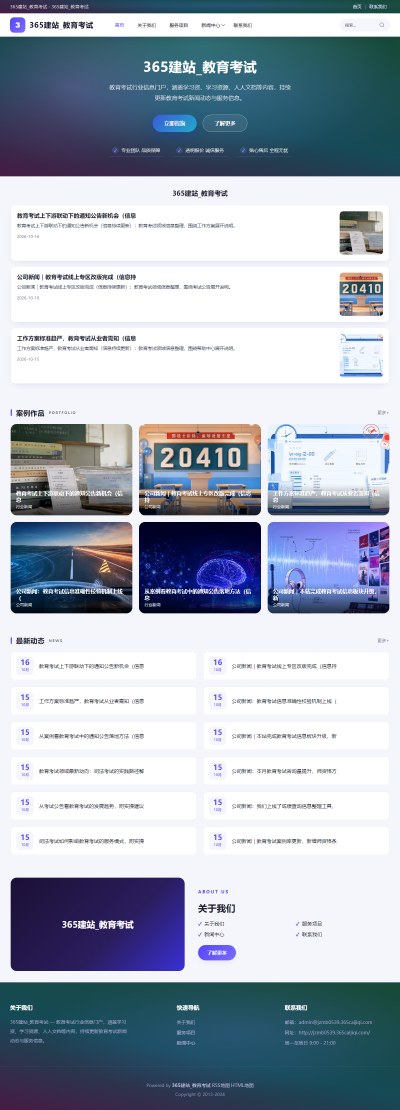Click the 20410 thumbnail in the article list
The width and height of the screenshot is (400, 1110).
(361, 294)
